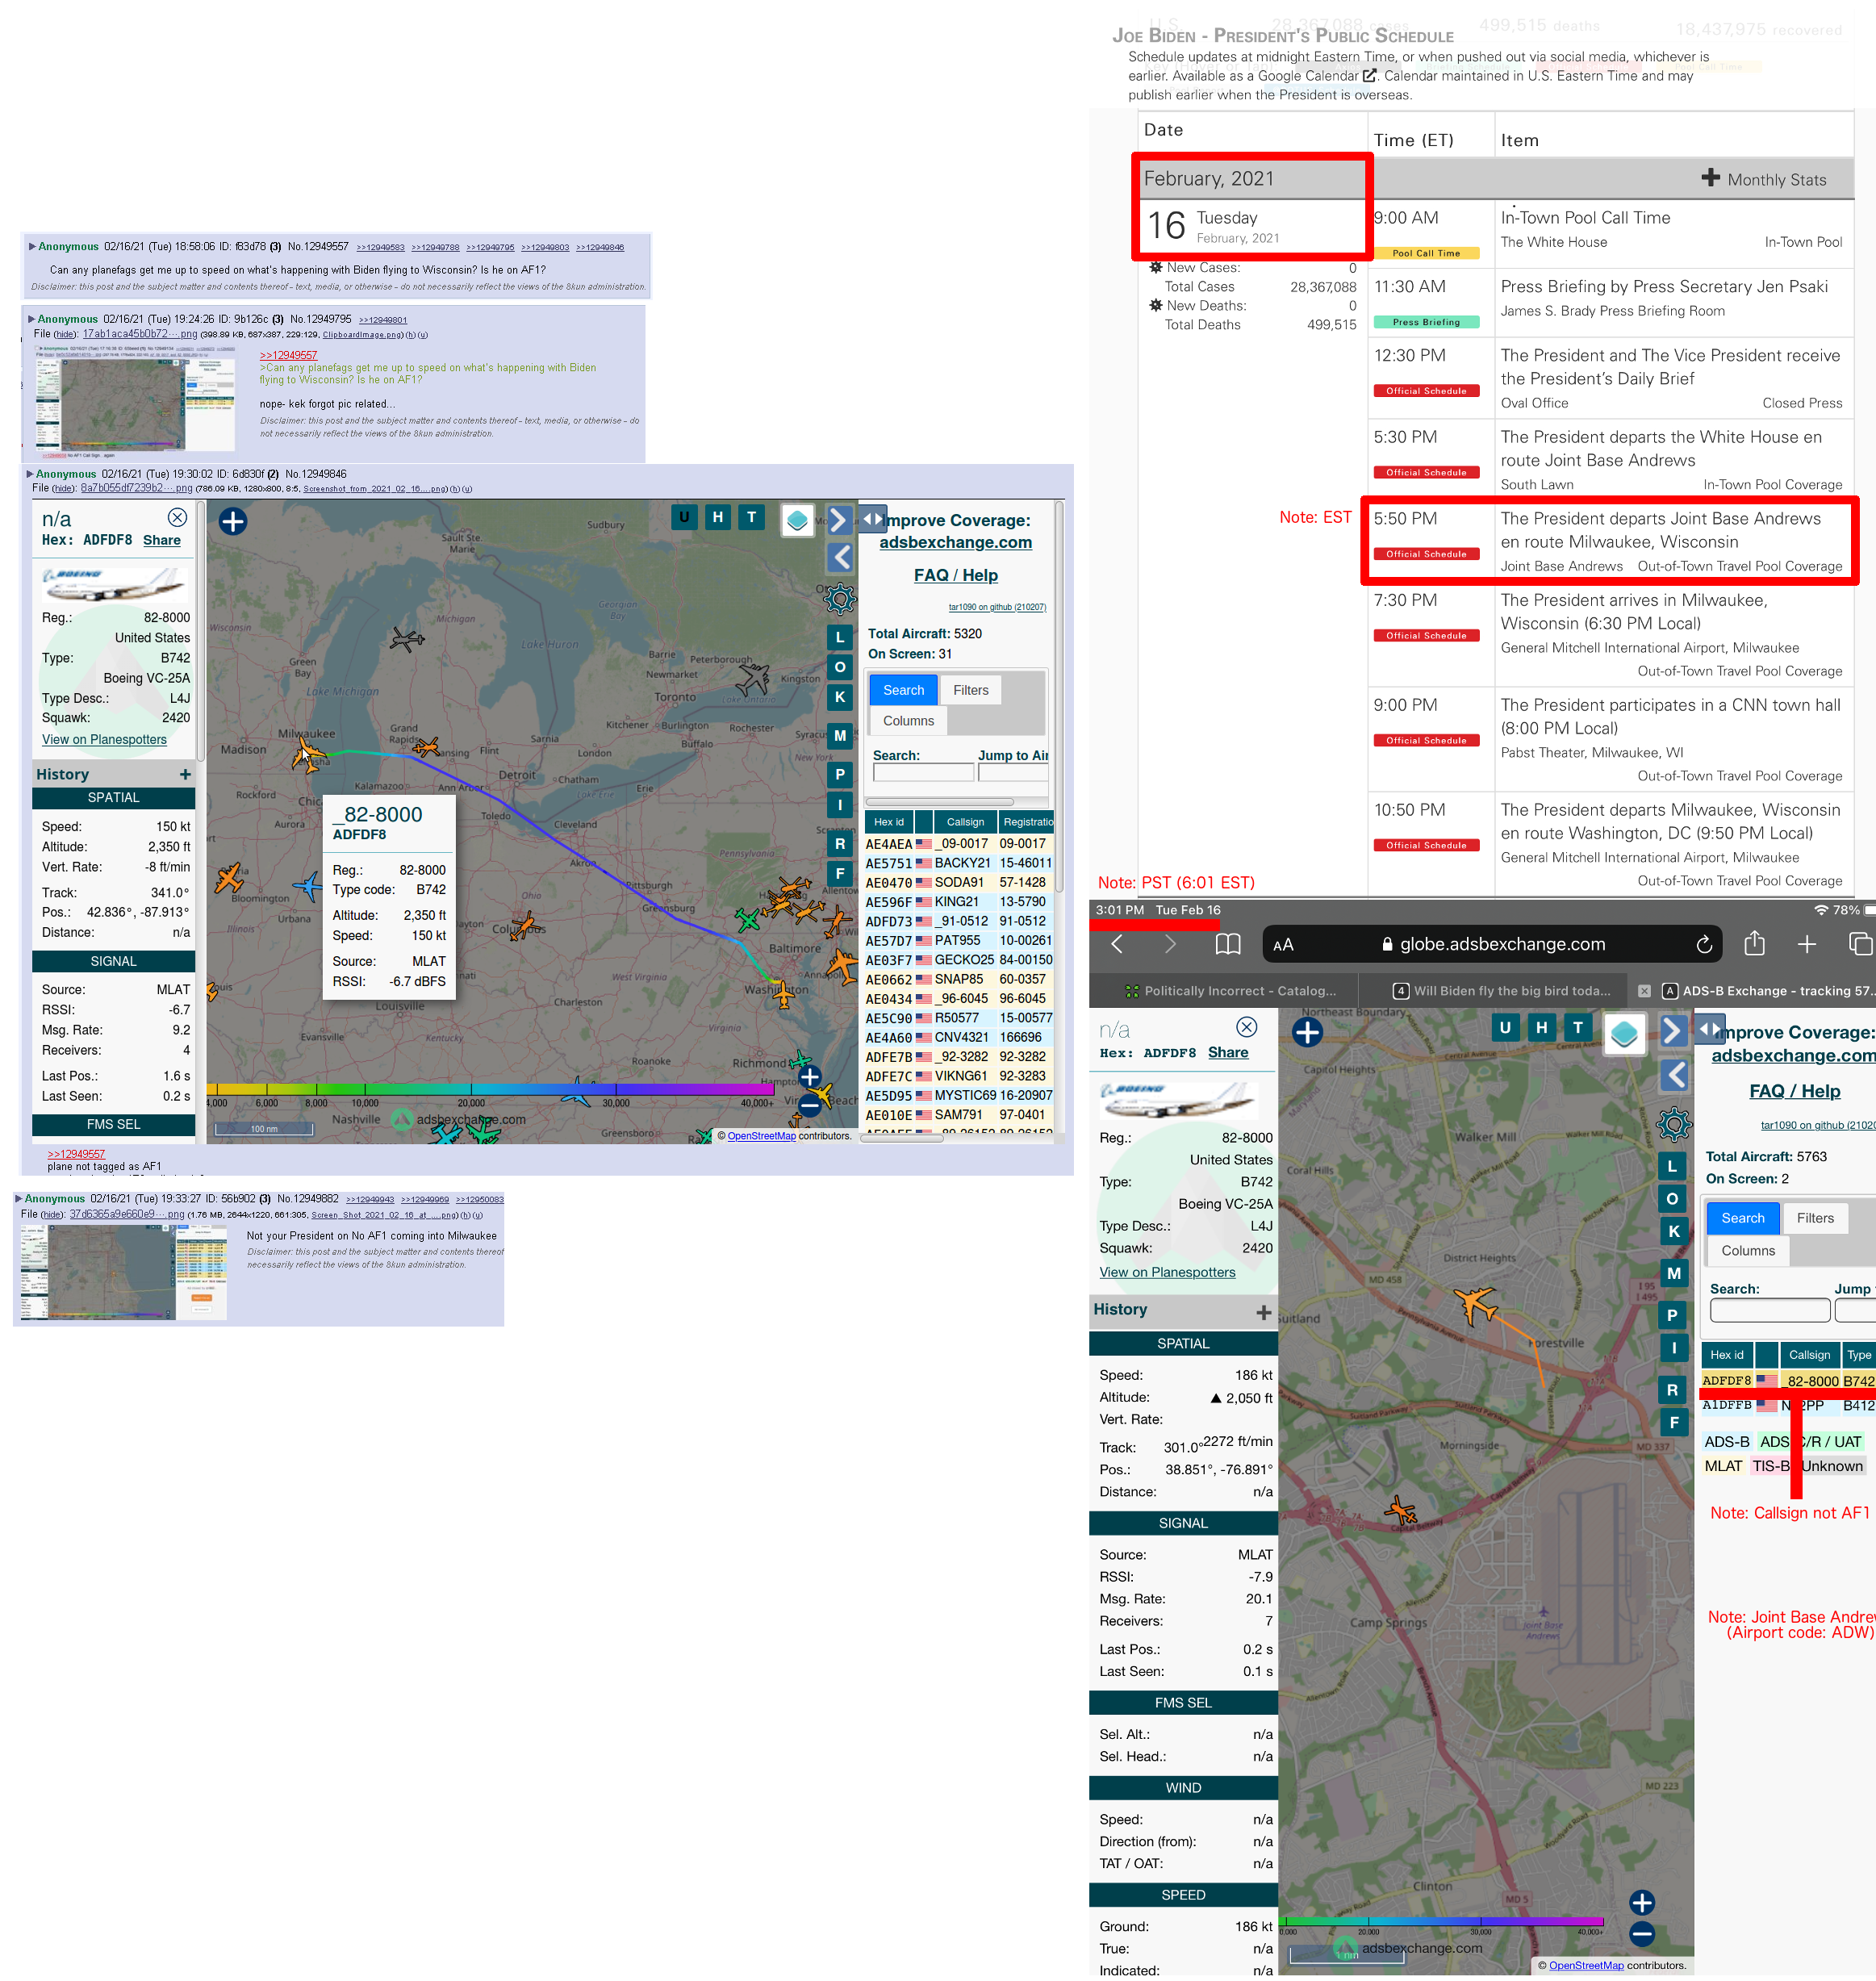Open the settings gear in the iPad ADS-B map

[x=1674, y=1125]
